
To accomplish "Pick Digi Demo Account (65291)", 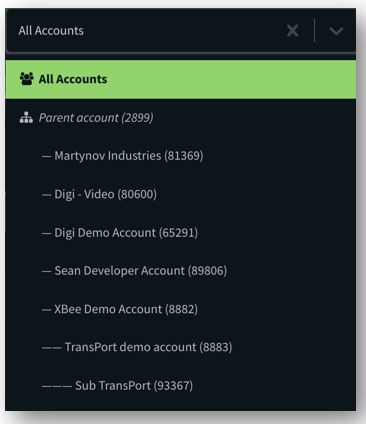I will click(x=181, y=232).
